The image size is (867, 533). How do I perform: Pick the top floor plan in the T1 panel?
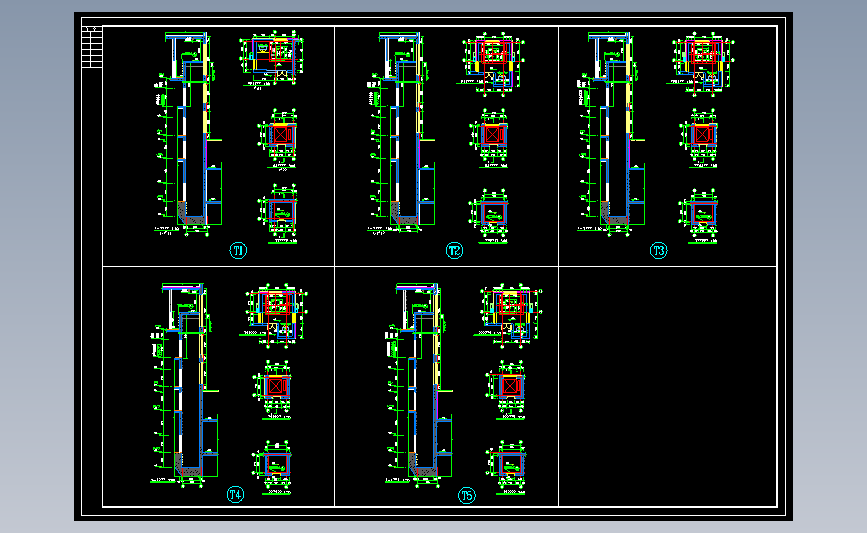[271, 59]
